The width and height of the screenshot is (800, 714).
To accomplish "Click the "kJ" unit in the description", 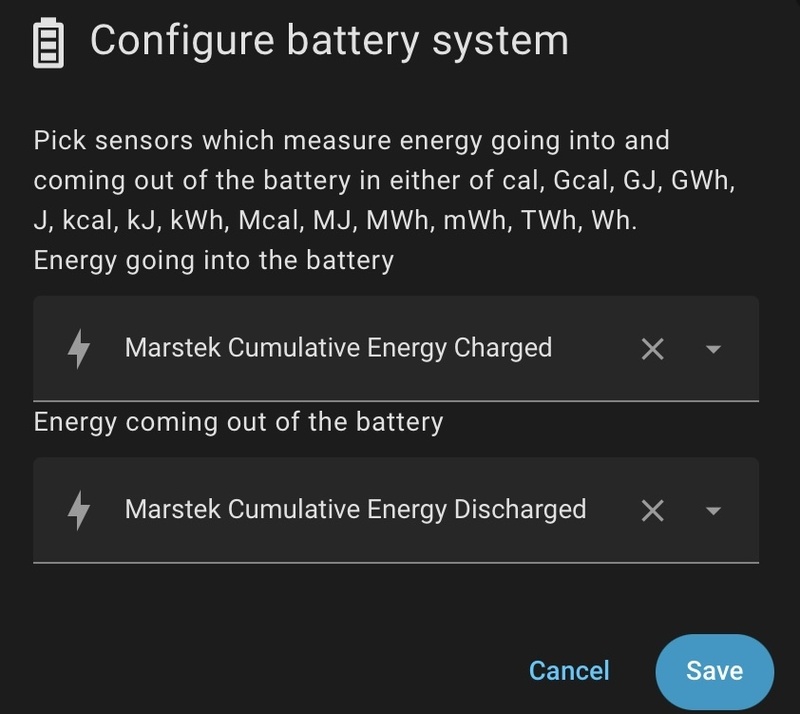I will [143, 221].
